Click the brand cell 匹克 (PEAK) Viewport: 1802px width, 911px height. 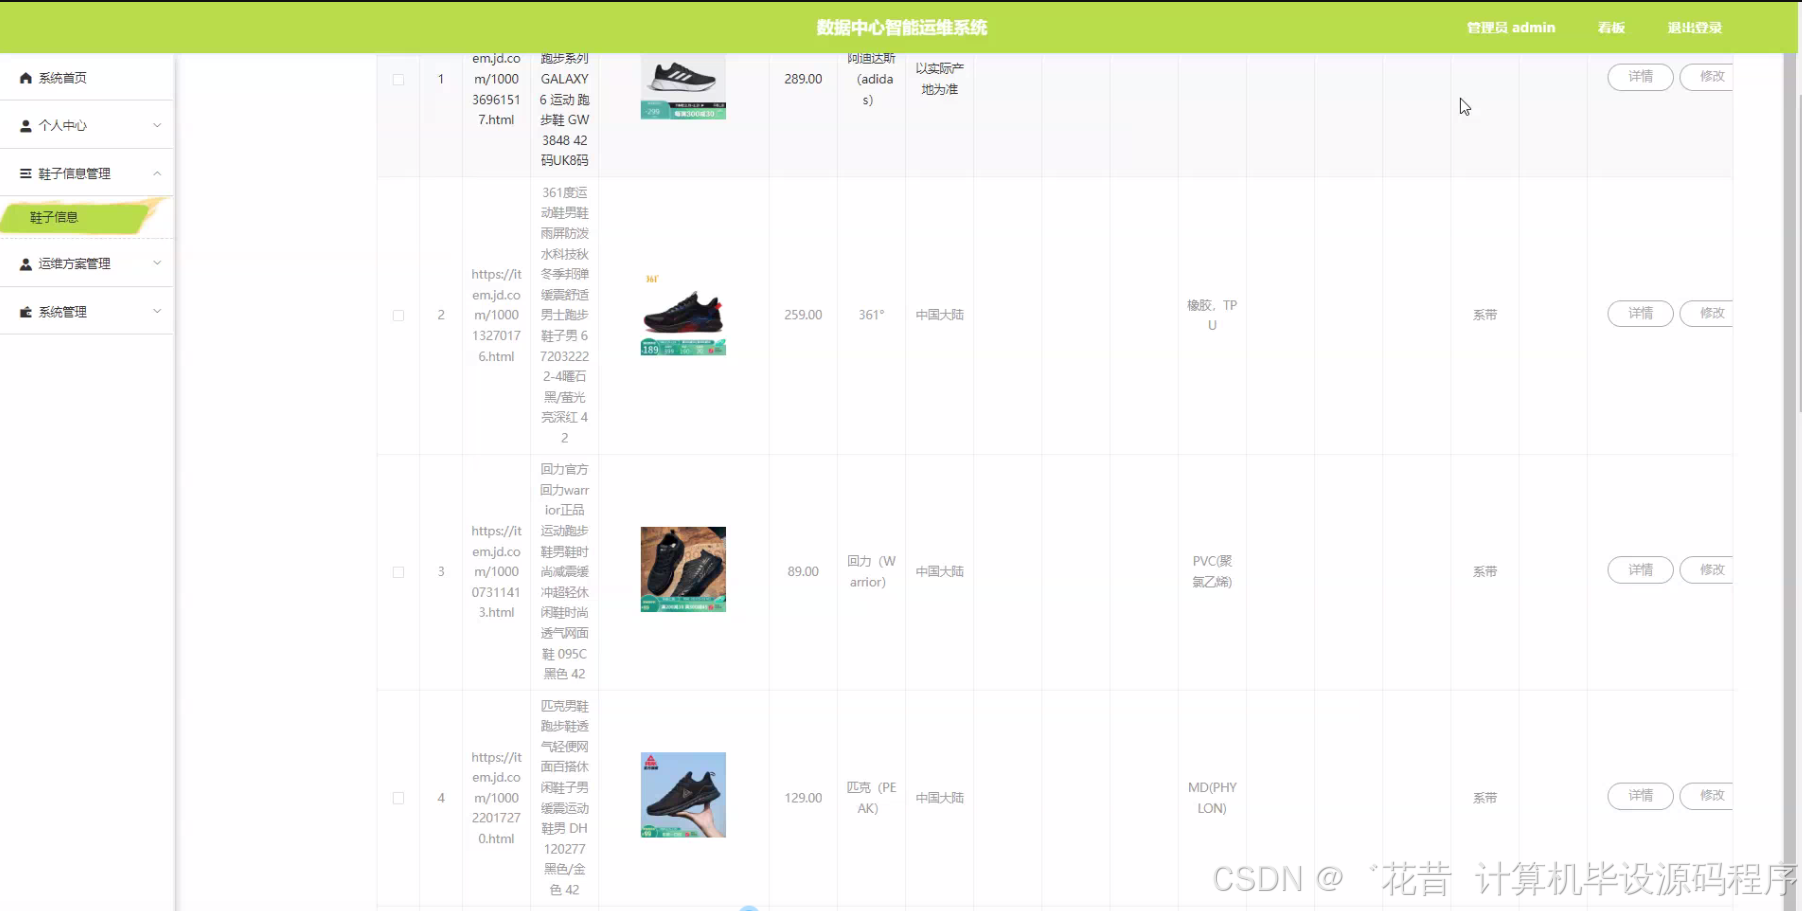click(x=871, y=798)
